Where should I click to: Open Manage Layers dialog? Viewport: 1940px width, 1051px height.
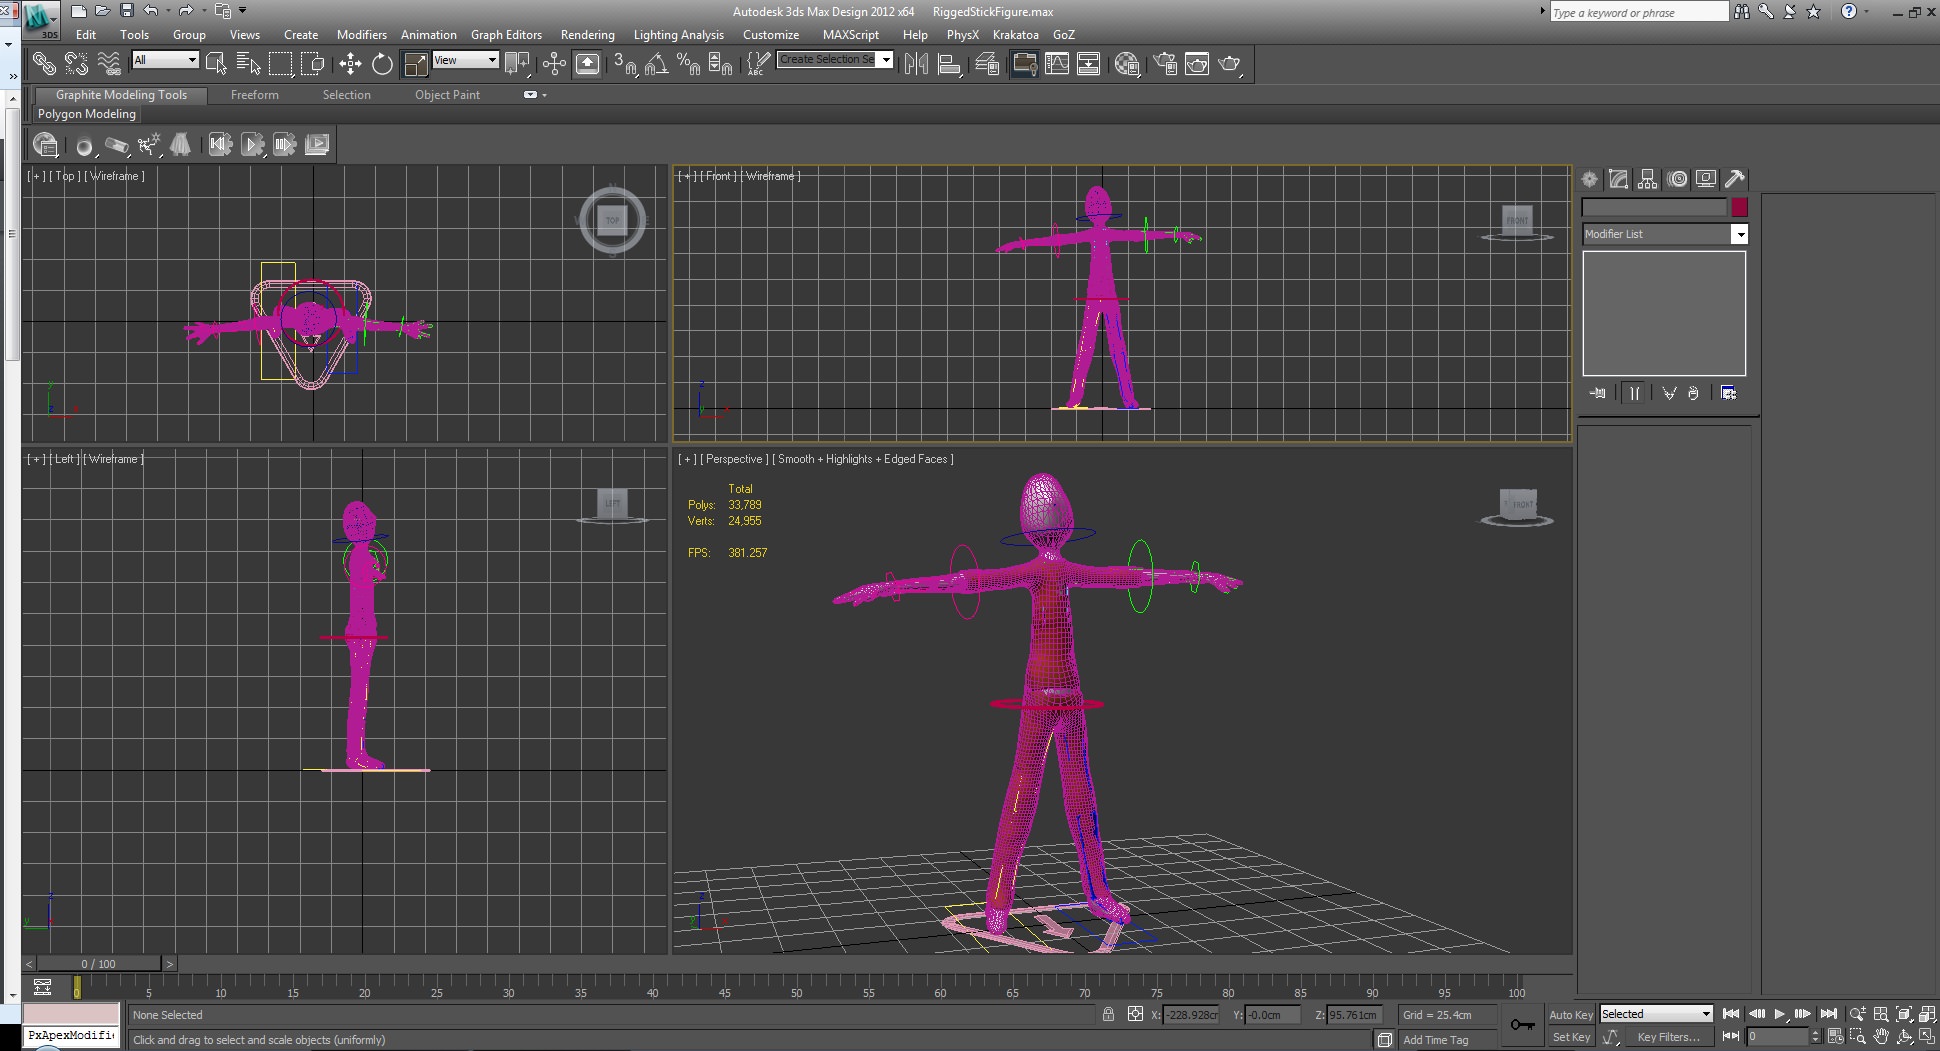987,64
